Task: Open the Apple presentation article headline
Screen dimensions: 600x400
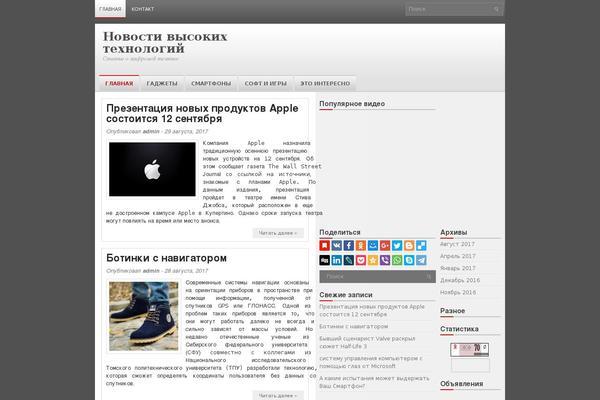Action: tap(202, 113)
